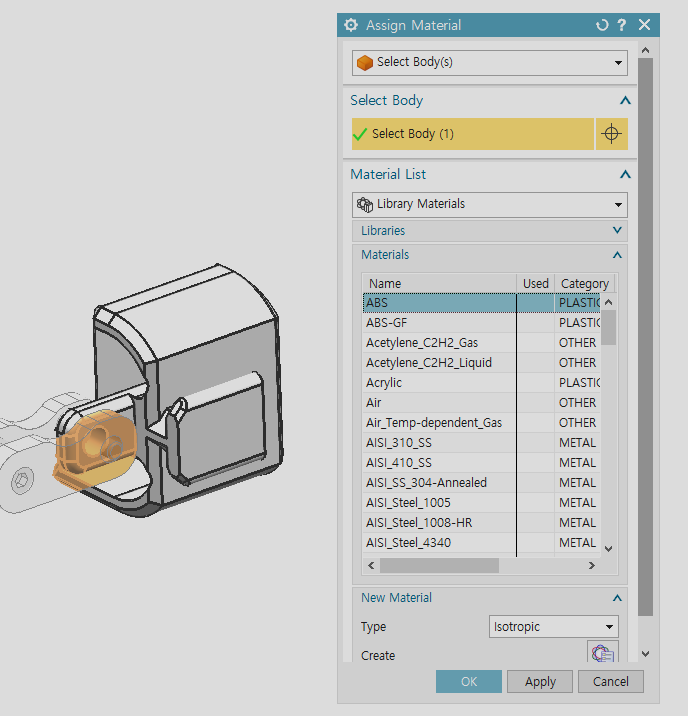Image resolution: width=688 pixels, height=716 pixels.
Task: Select the ABS-GF material row
Action: tap(481, 323)
